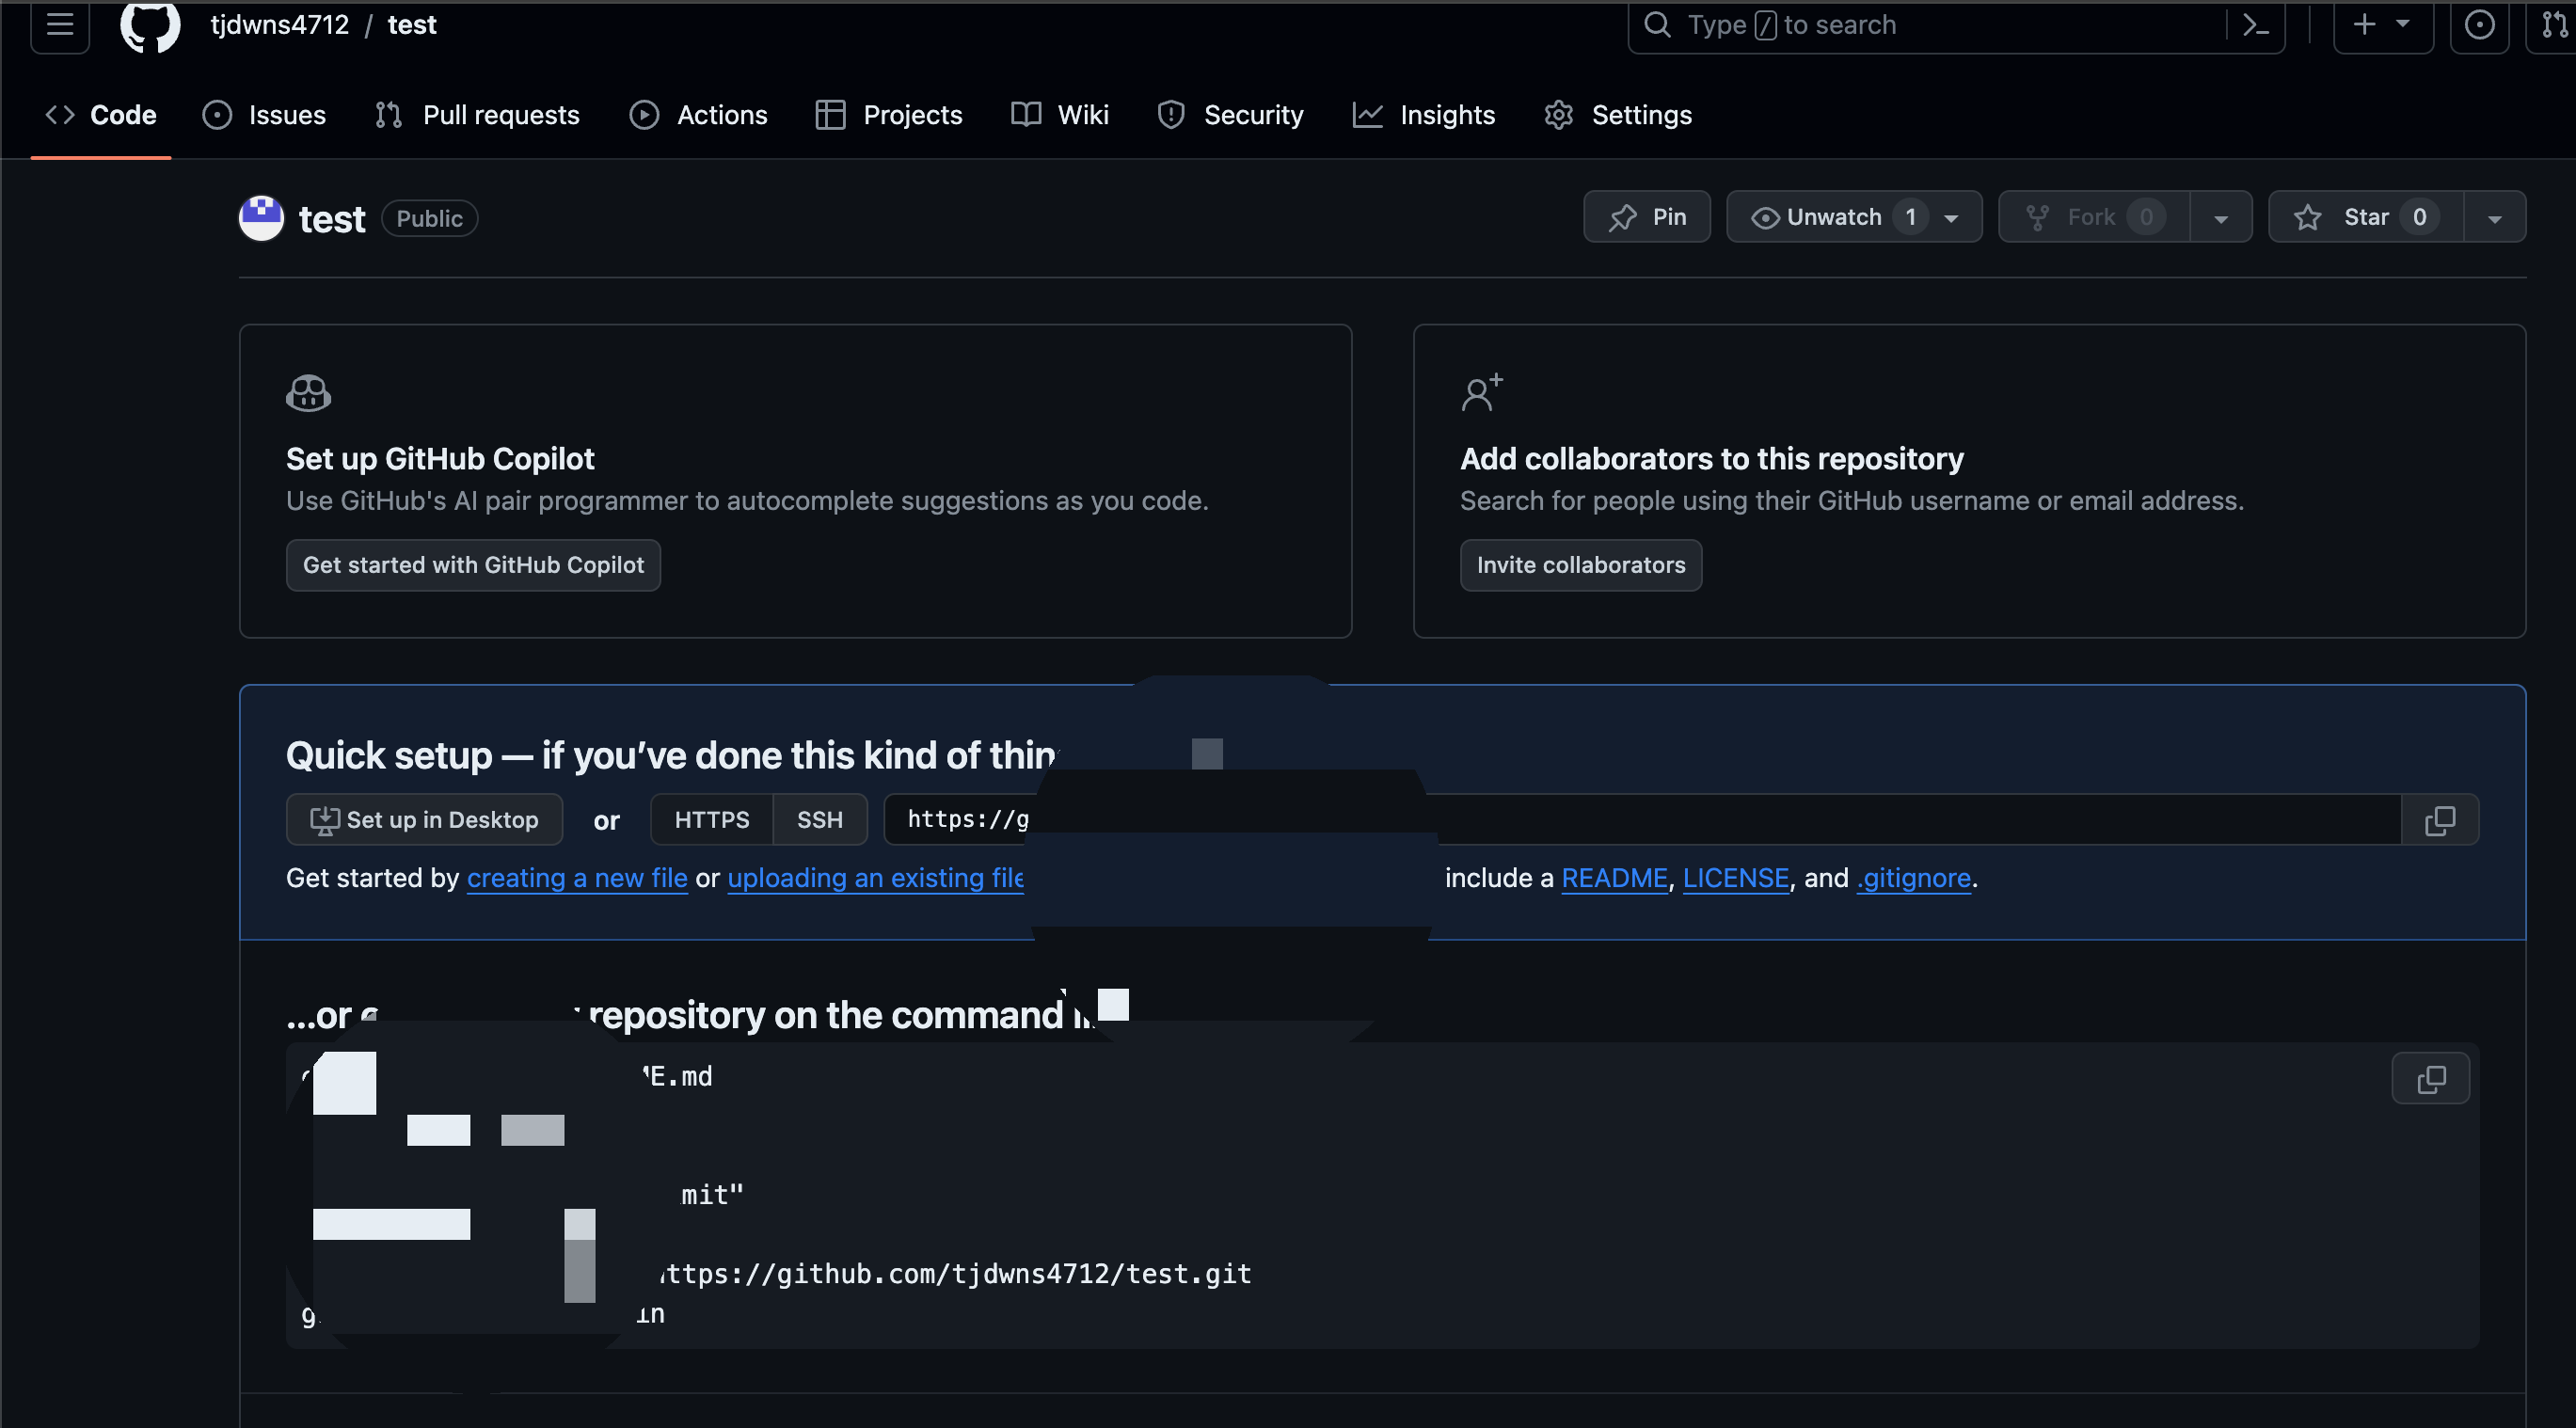
Task: Star the test repository
Action: 2365,217
